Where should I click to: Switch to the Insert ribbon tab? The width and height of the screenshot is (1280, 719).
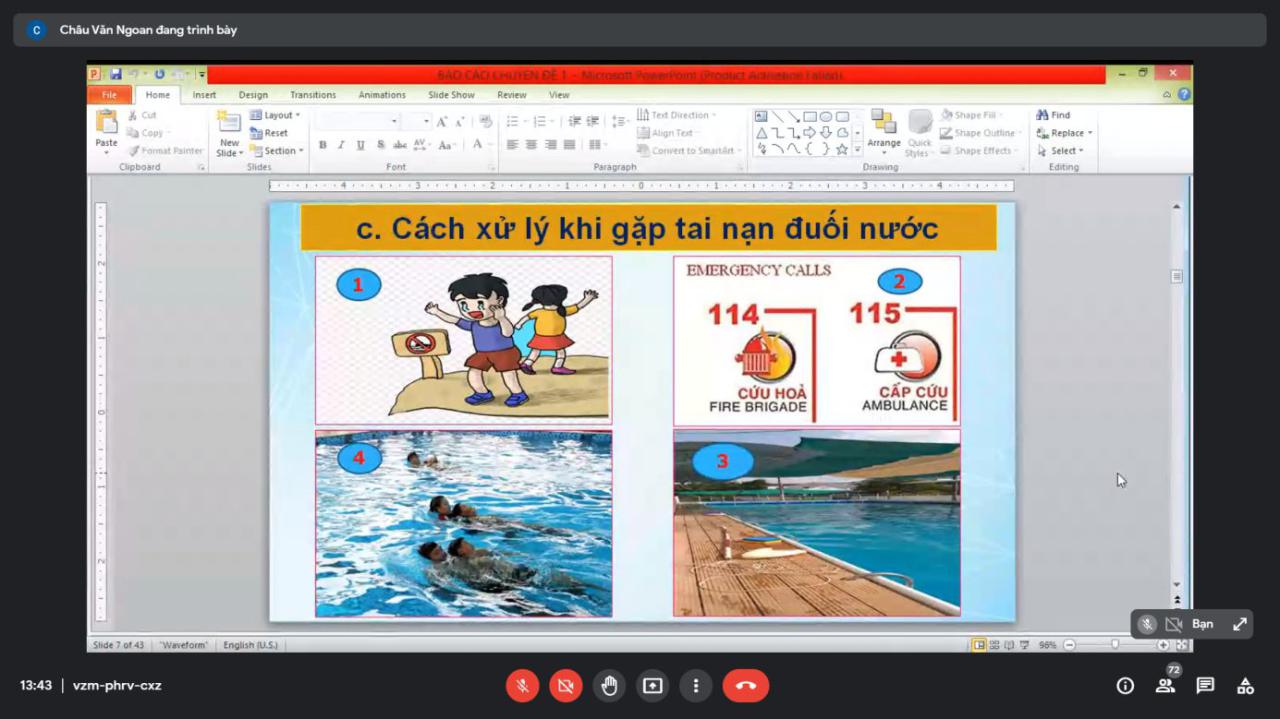pyautogui.click(x=204, y=94)
